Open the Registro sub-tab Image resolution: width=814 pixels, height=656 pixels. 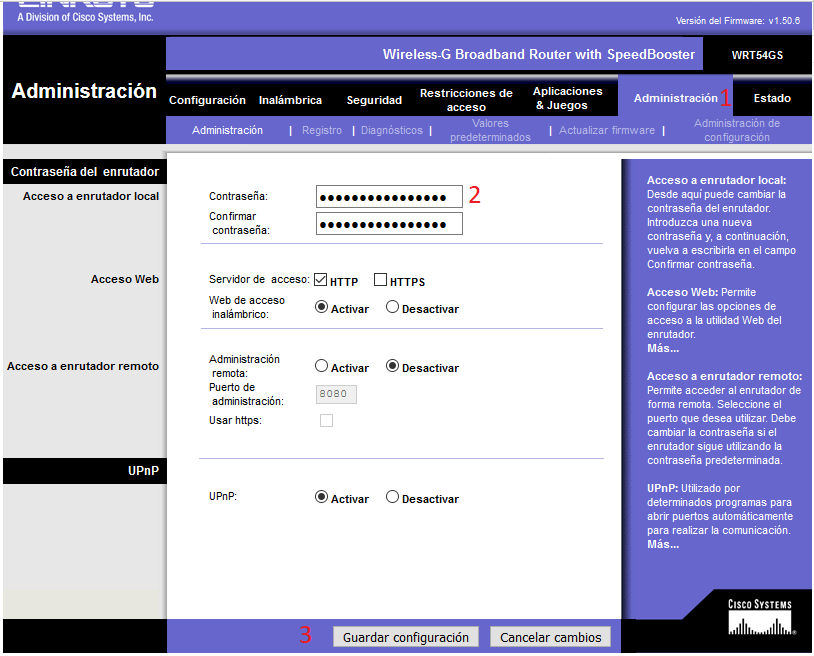(322, 130)
